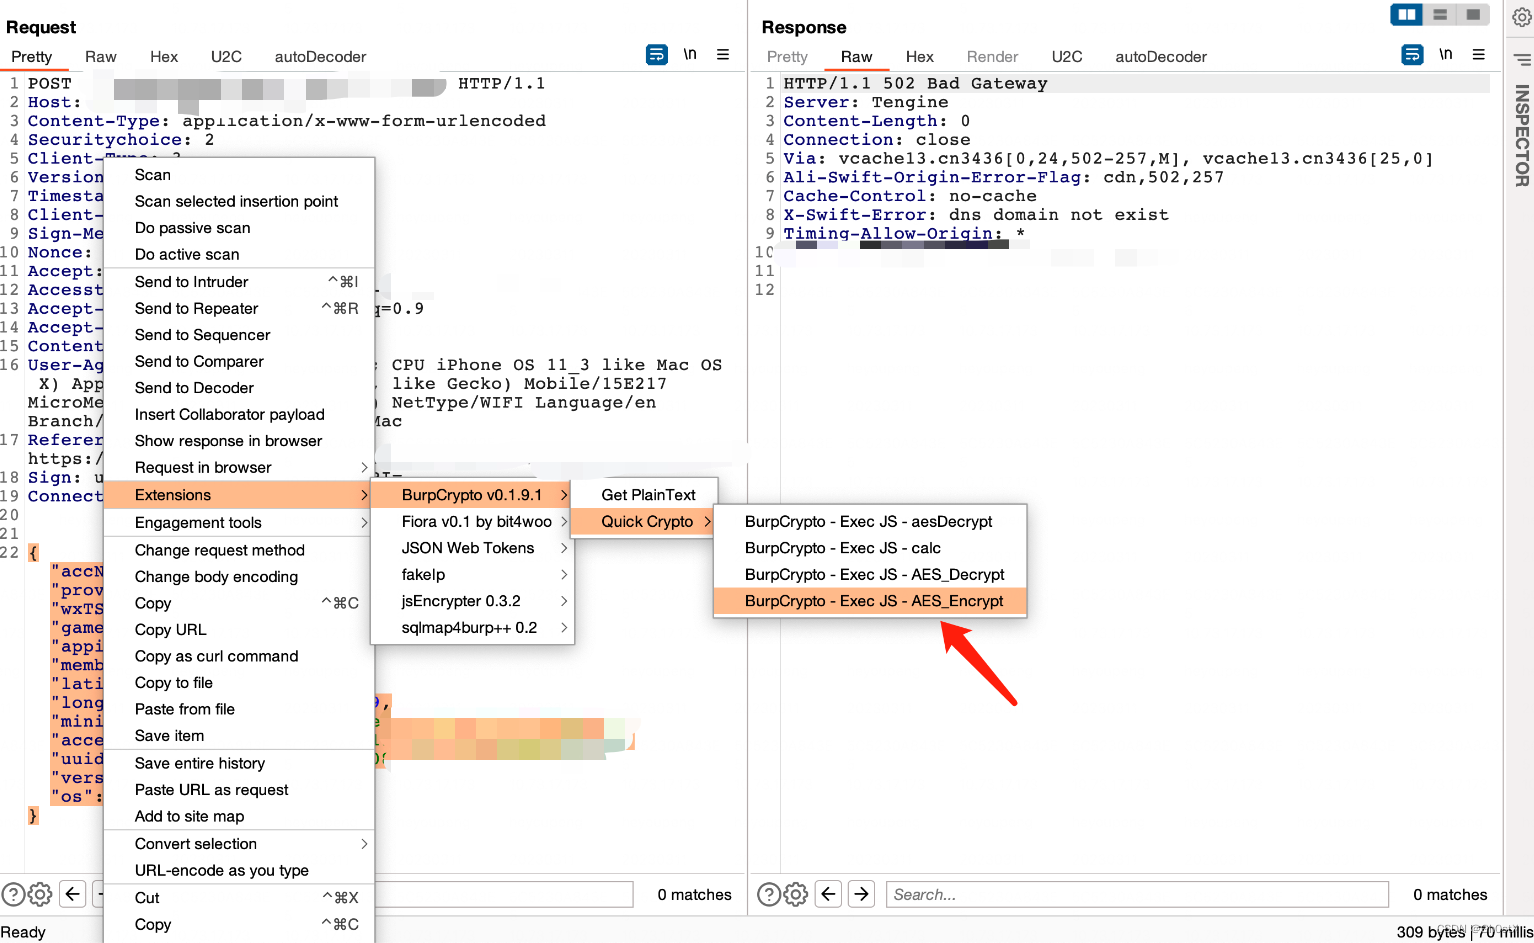Switch Request view to Pretty tab
The image size is (1534, 943).
pos(32,57)
